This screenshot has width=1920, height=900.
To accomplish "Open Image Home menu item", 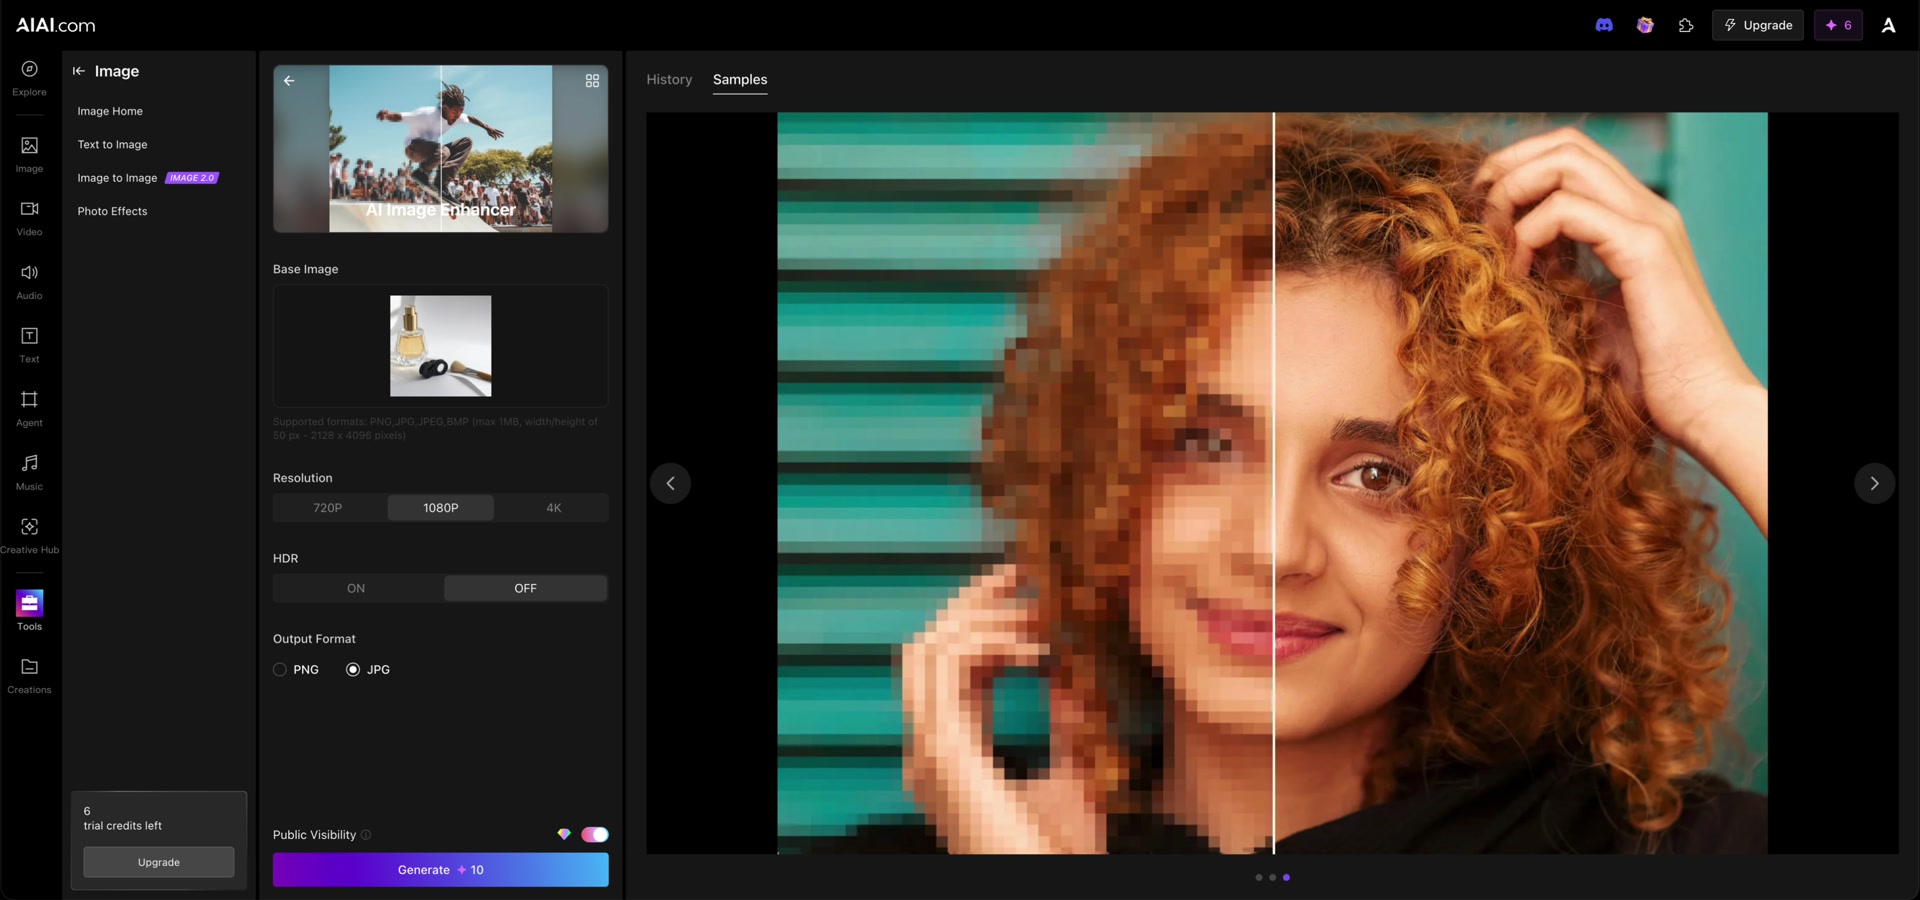I will click(110, 111).
